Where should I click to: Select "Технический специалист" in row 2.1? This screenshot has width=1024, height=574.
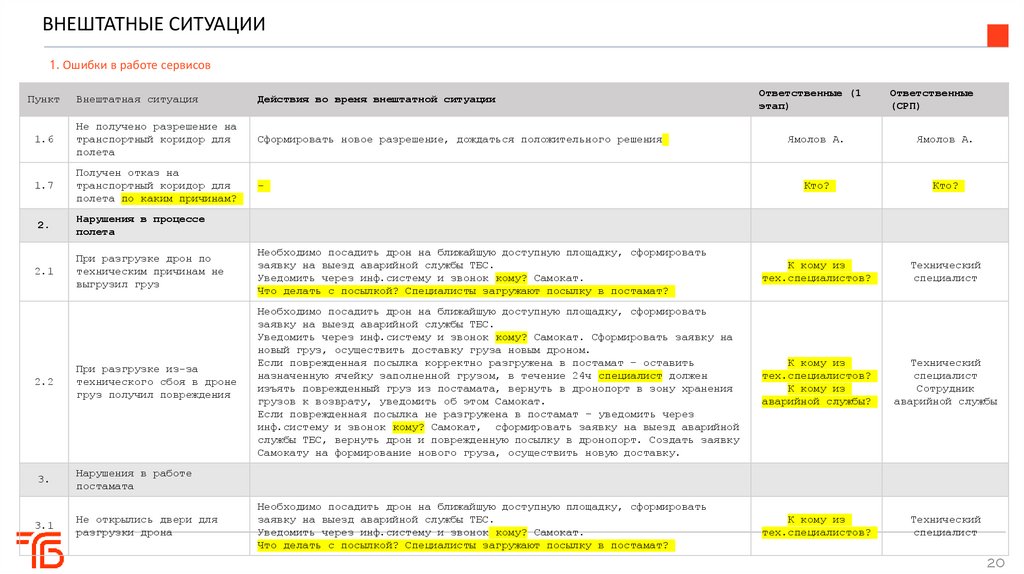point(945,272)
